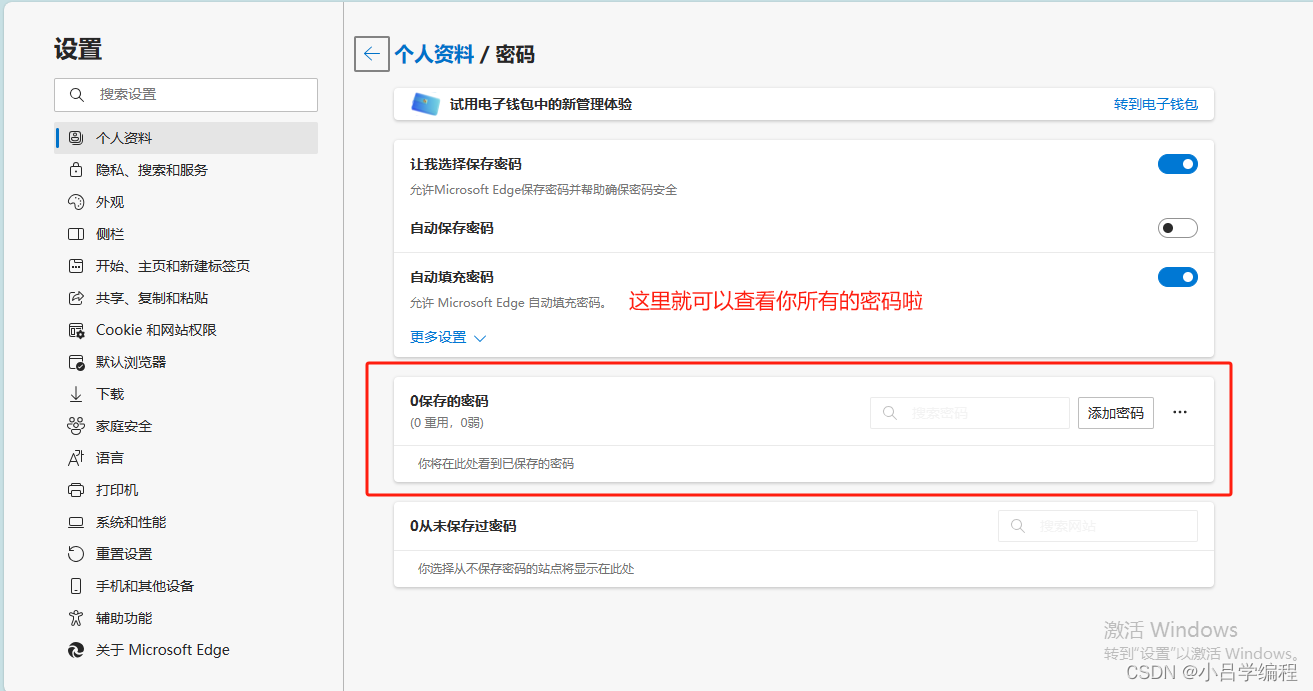Select 开始、主页和新建标签页 settings
Image resolution: width=1313 pixels, height=691 pixels.
click(187, 266)
